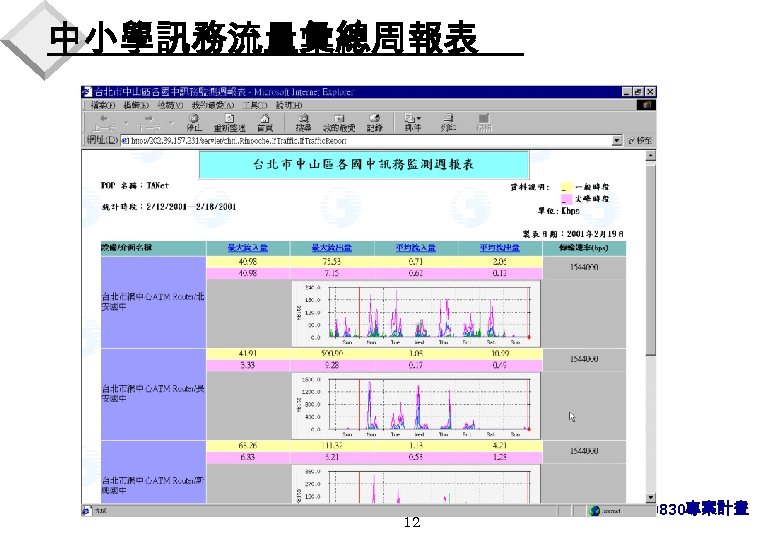780x540 pixels.
Task: Sort by 最大流入量 column link
Action: [248, 248]
